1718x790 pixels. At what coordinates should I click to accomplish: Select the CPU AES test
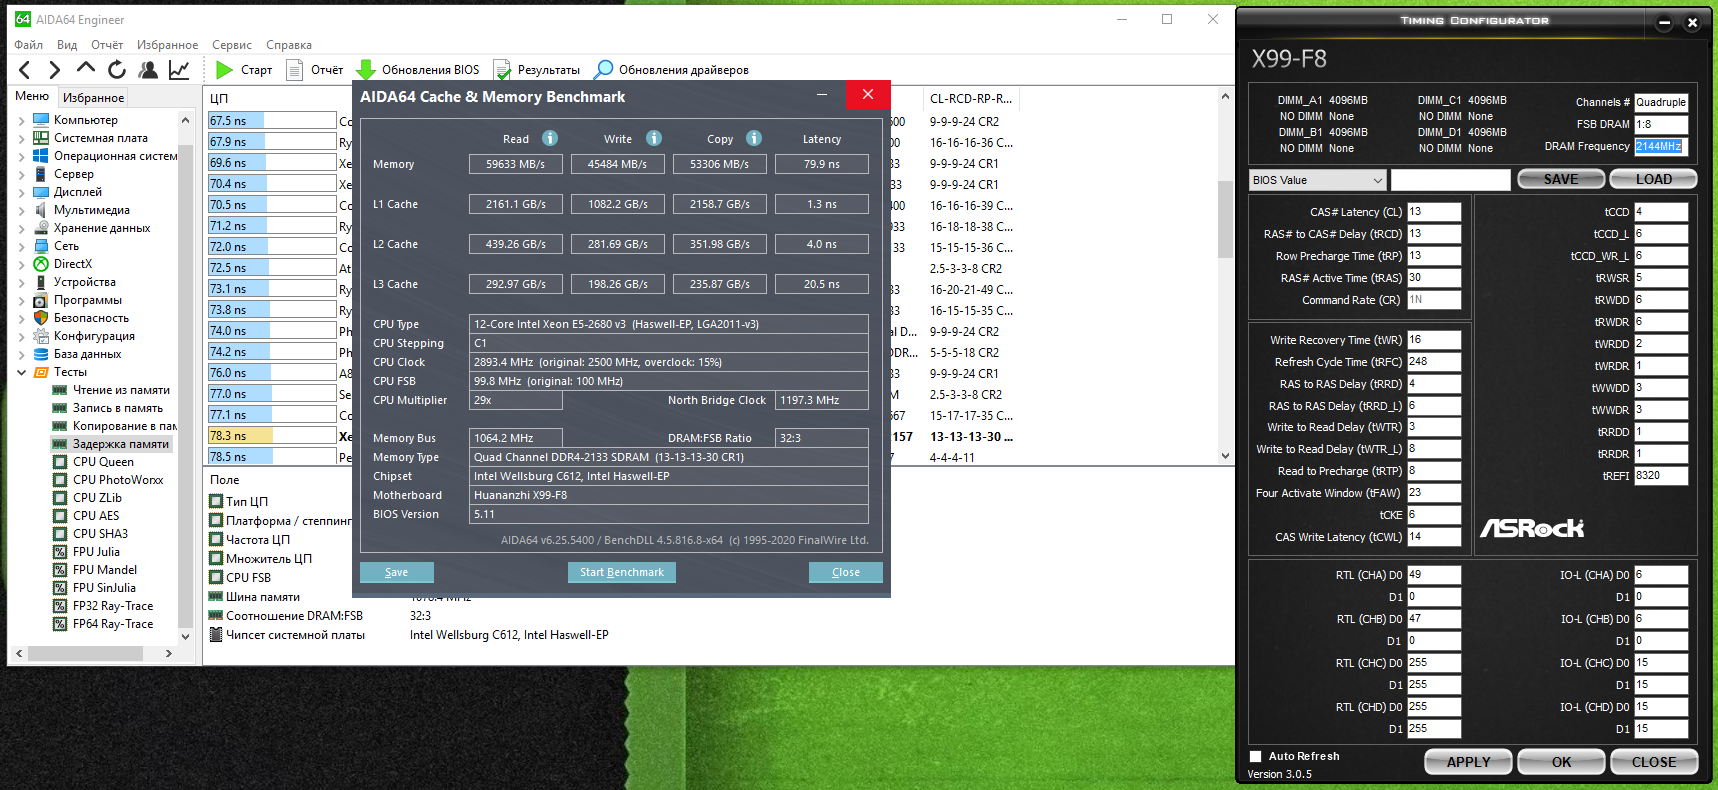coord(96,516)
